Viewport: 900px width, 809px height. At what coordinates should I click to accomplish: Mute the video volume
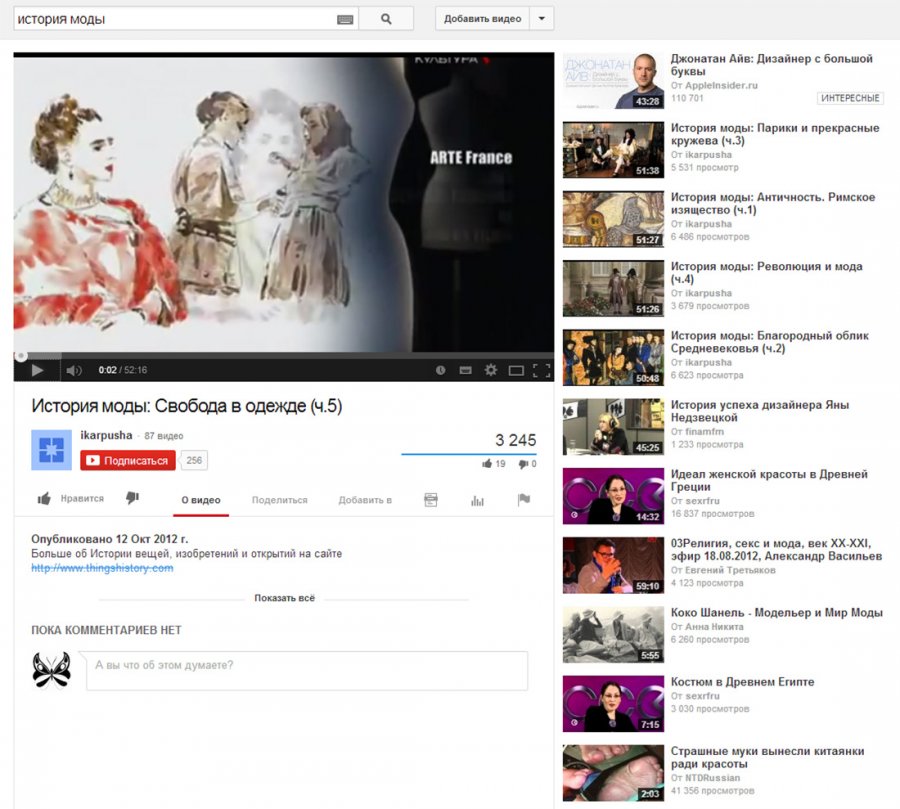coord(73,369)
